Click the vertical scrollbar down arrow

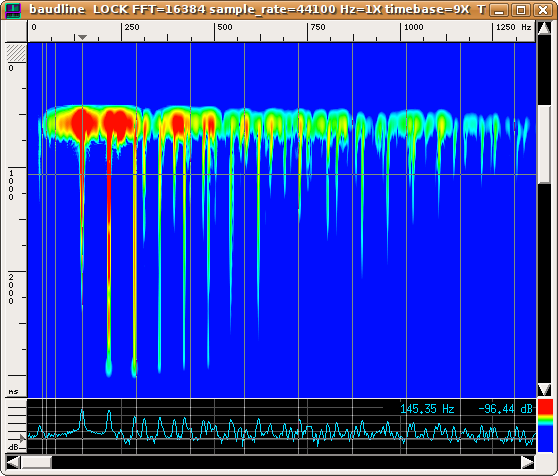pyautogui.click(x=544, y=390)
